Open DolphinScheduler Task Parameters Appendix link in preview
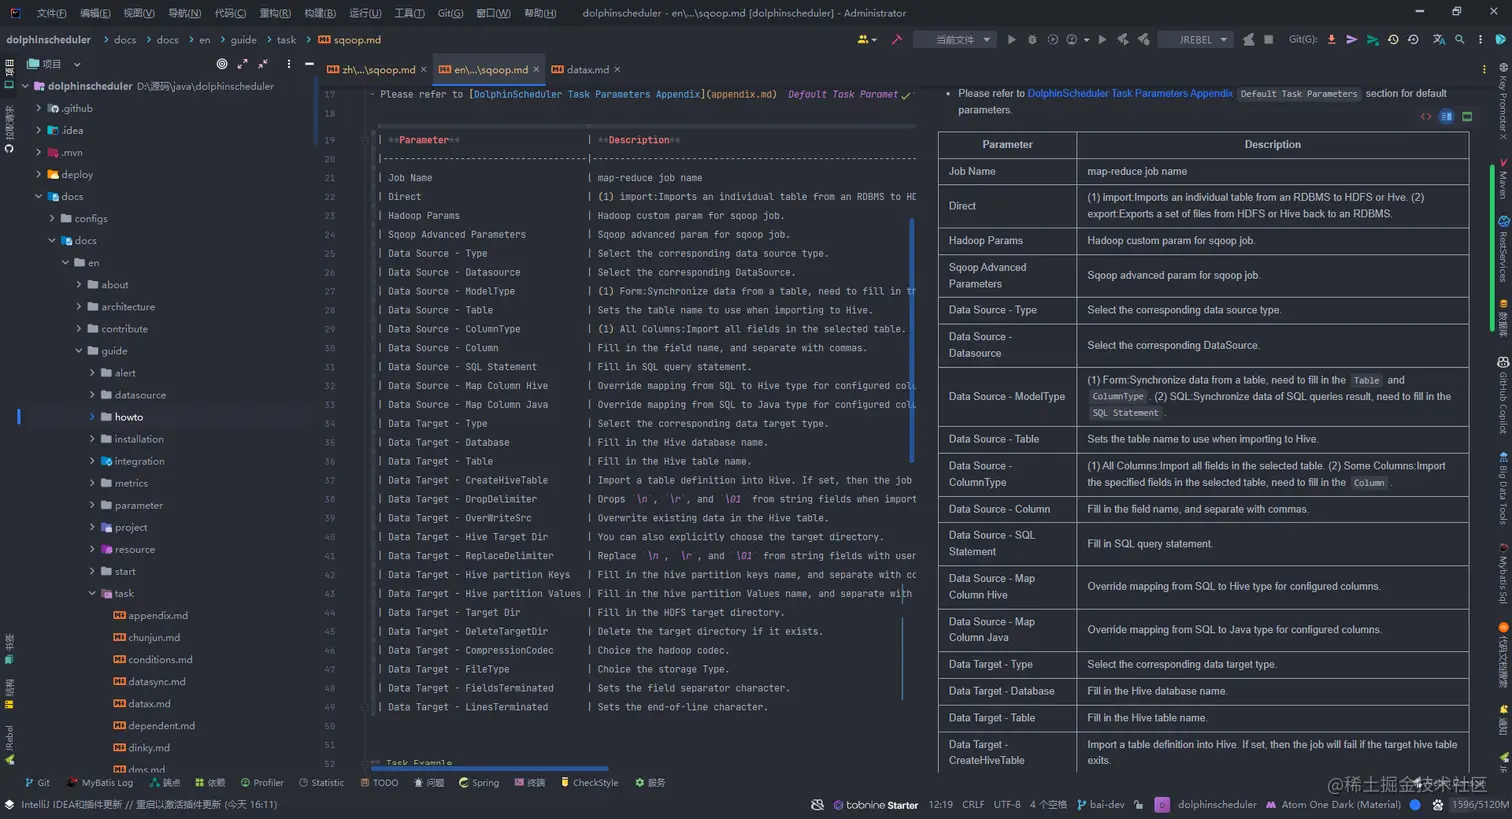1512x819 pixels. (x=1130, y=93)
